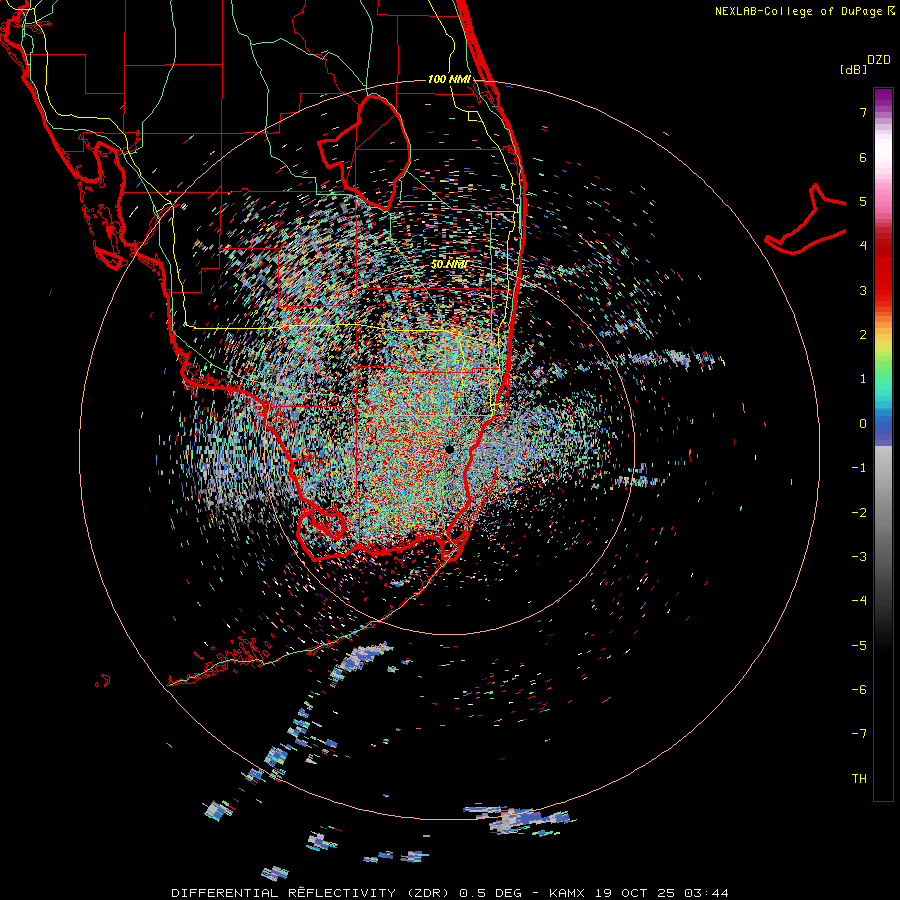The height and width of the screenshot is (900, 900).
Task: Click the 50 NMI range ring label
Action: point(449,264)
